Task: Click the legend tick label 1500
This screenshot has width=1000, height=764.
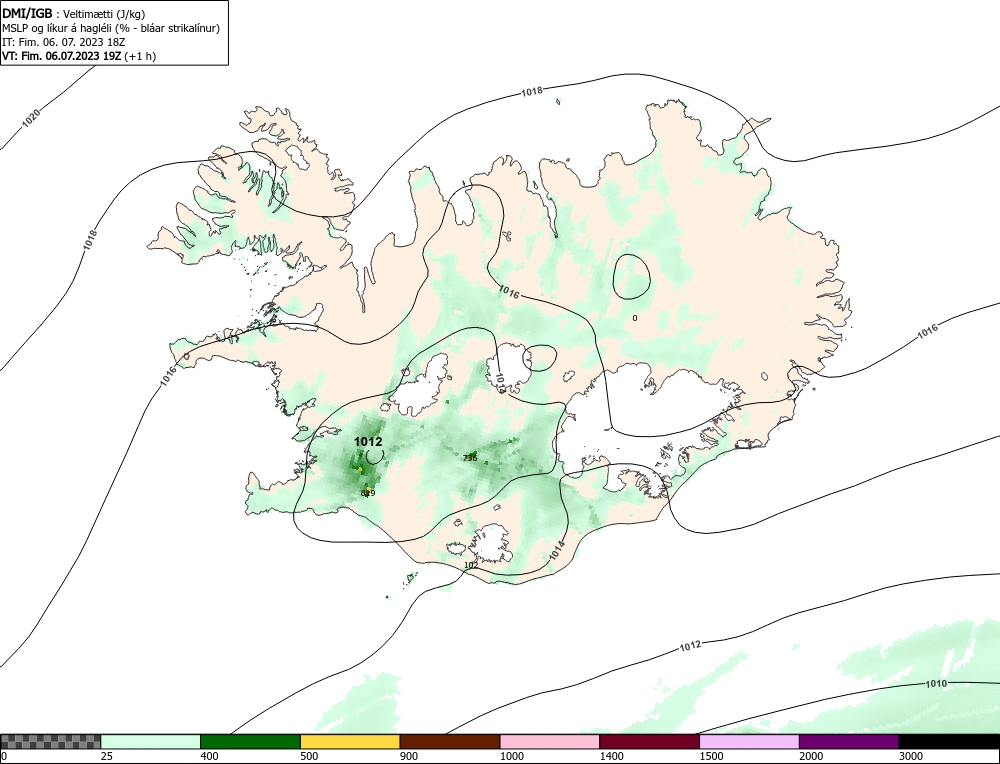Action: click(711, 756)
